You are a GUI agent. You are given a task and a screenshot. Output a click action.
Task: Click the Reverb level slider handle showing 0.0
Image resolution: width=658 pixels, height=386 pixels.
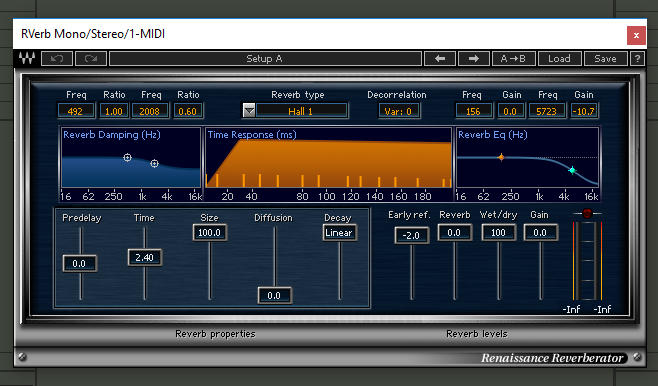[x=454, y=232]
